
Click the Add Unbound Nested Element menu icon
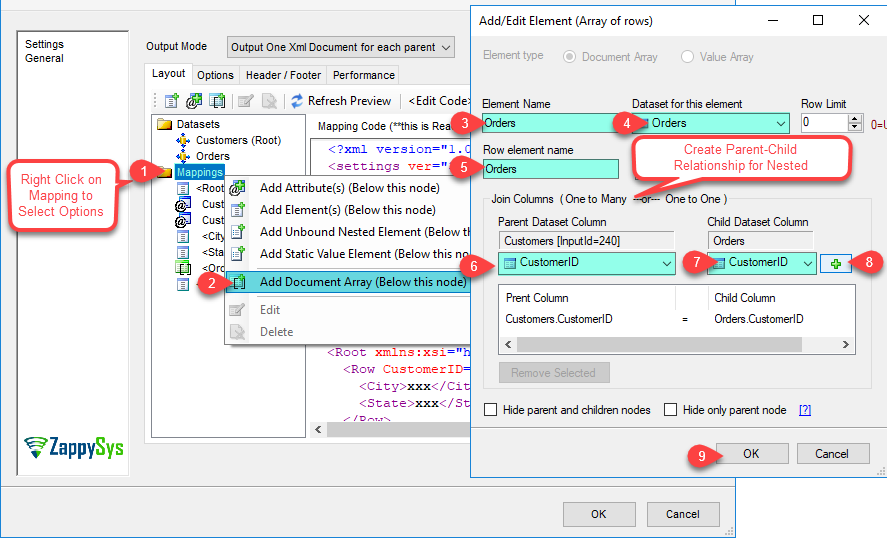[x=238, y=232]
